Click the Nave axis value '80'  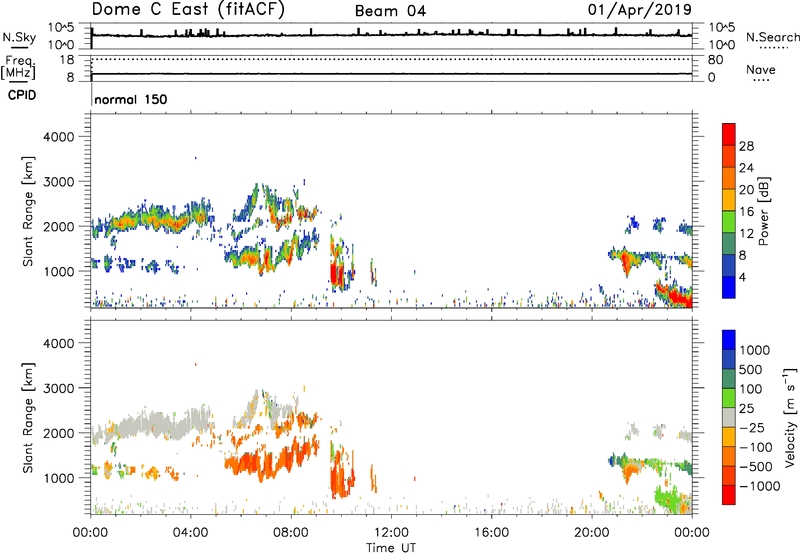pos(715,60)
